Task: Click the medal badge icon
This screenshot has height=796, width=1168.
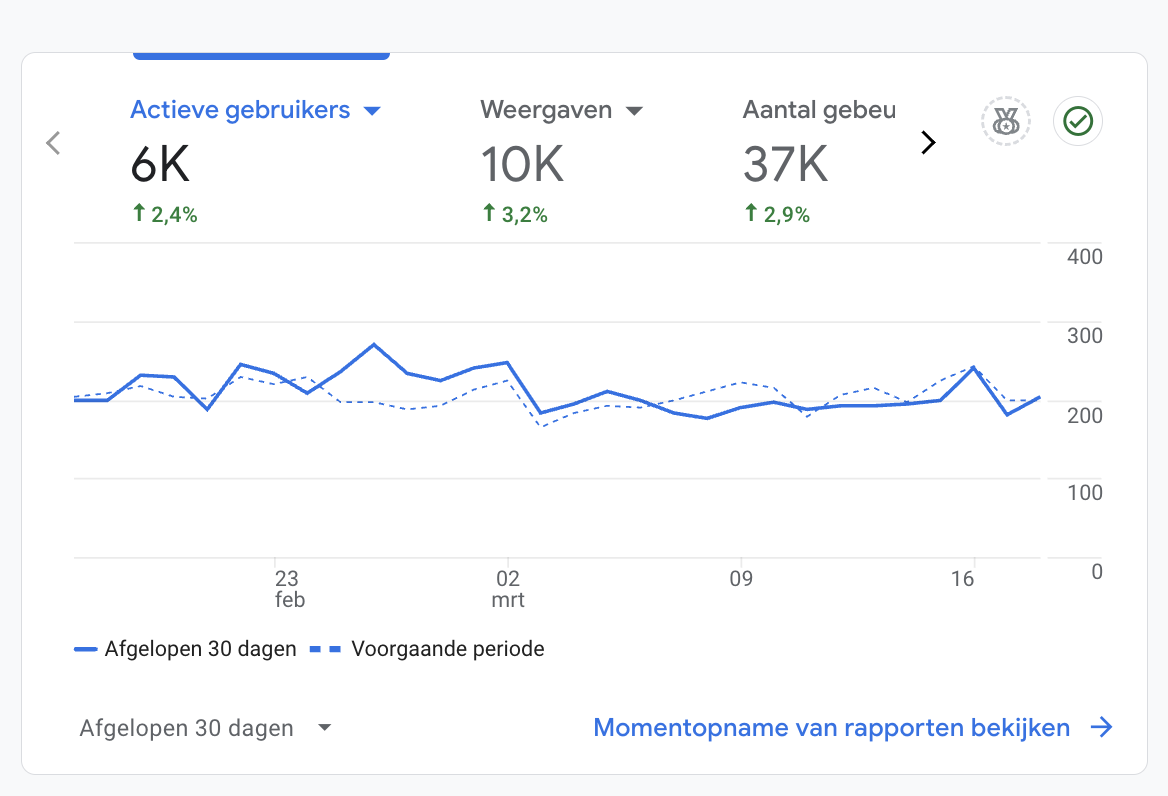Action: pyautogui.click(x=1005, y=122)
